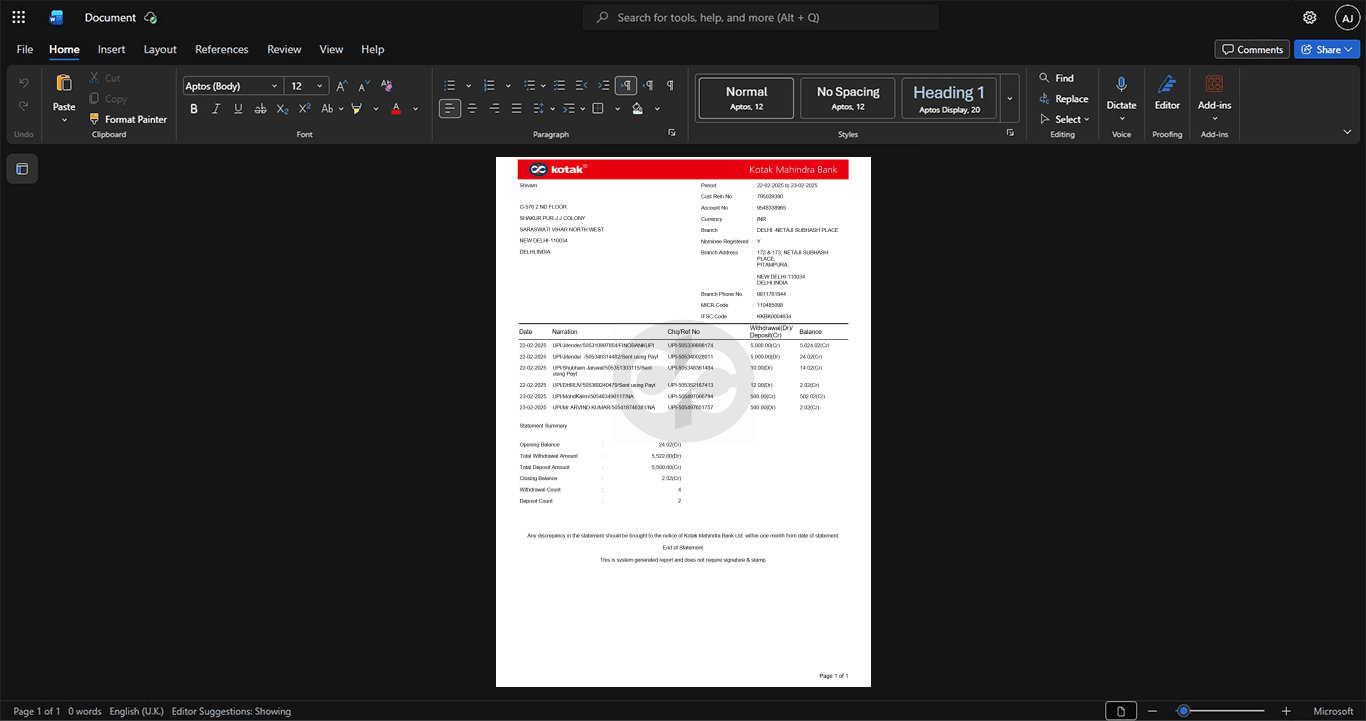Click the Share button
Image resolution: width=1366 pixels, height=721 pixels.
point(1327,49)
